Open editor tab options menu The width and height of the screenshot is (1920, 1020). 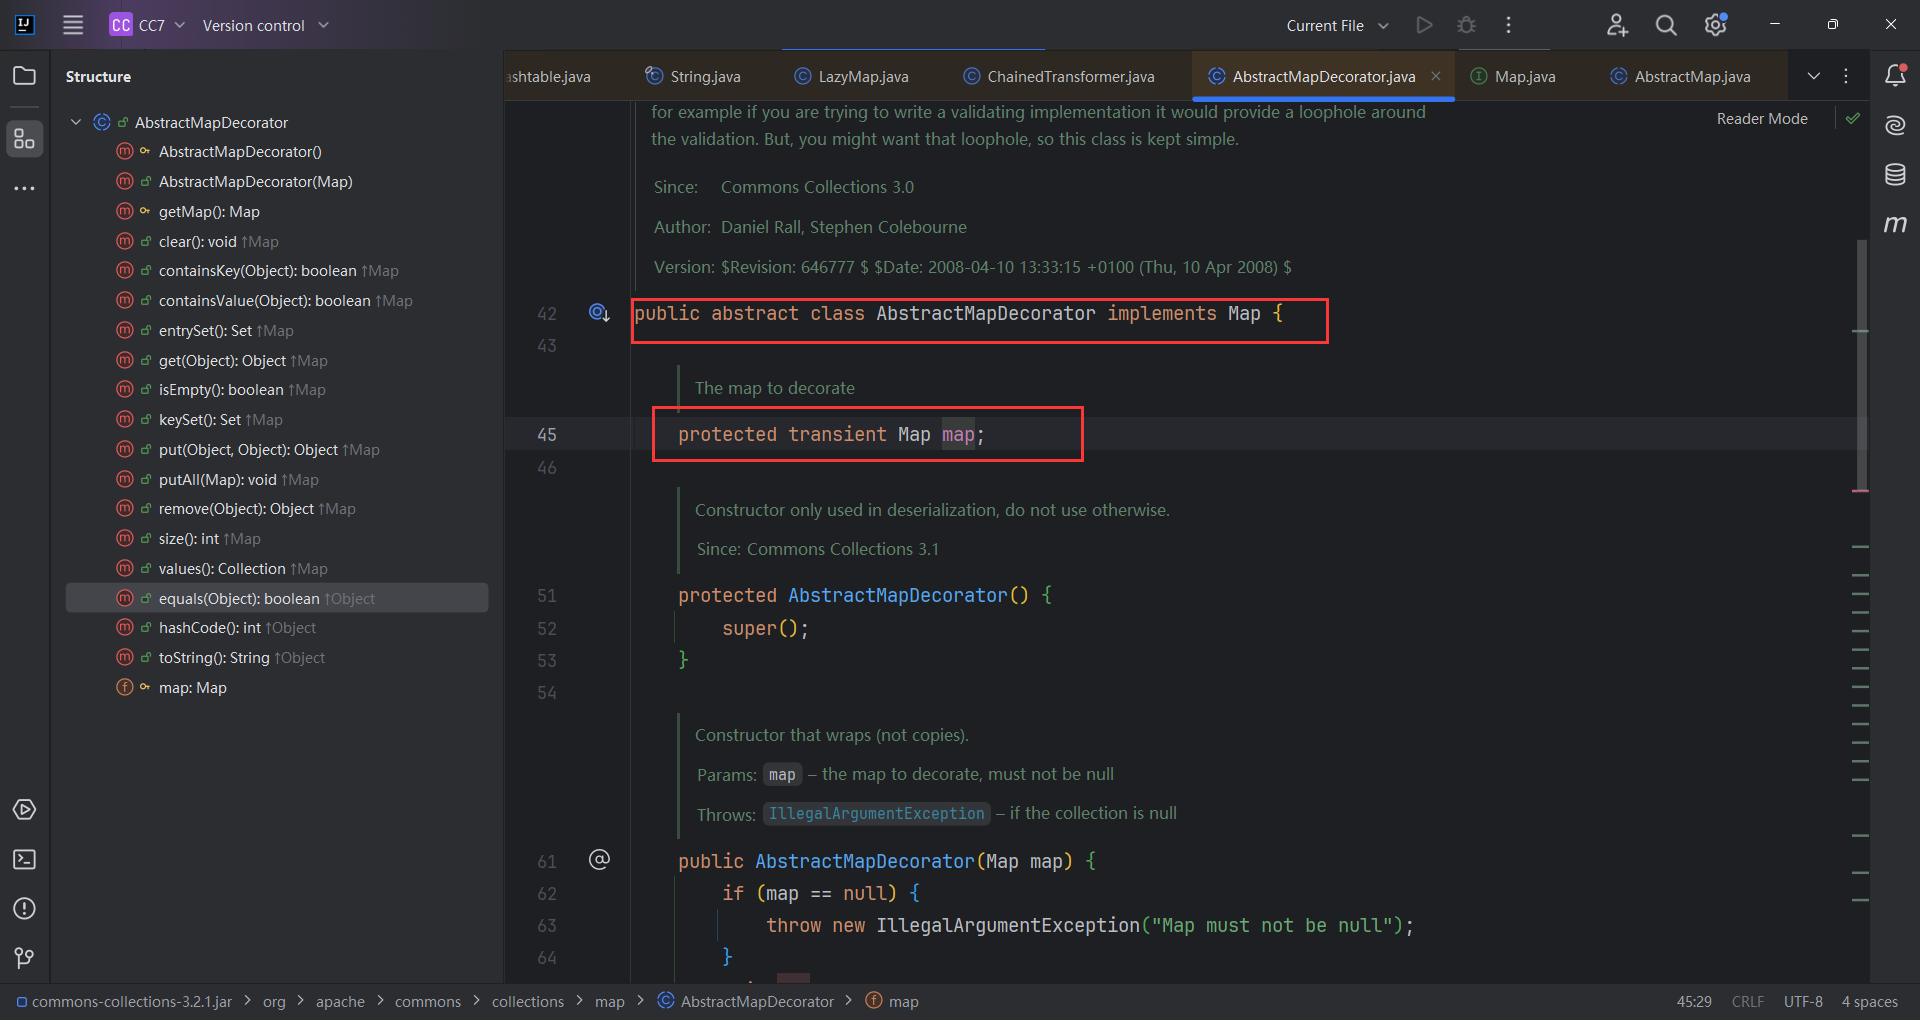(1846, 76)
